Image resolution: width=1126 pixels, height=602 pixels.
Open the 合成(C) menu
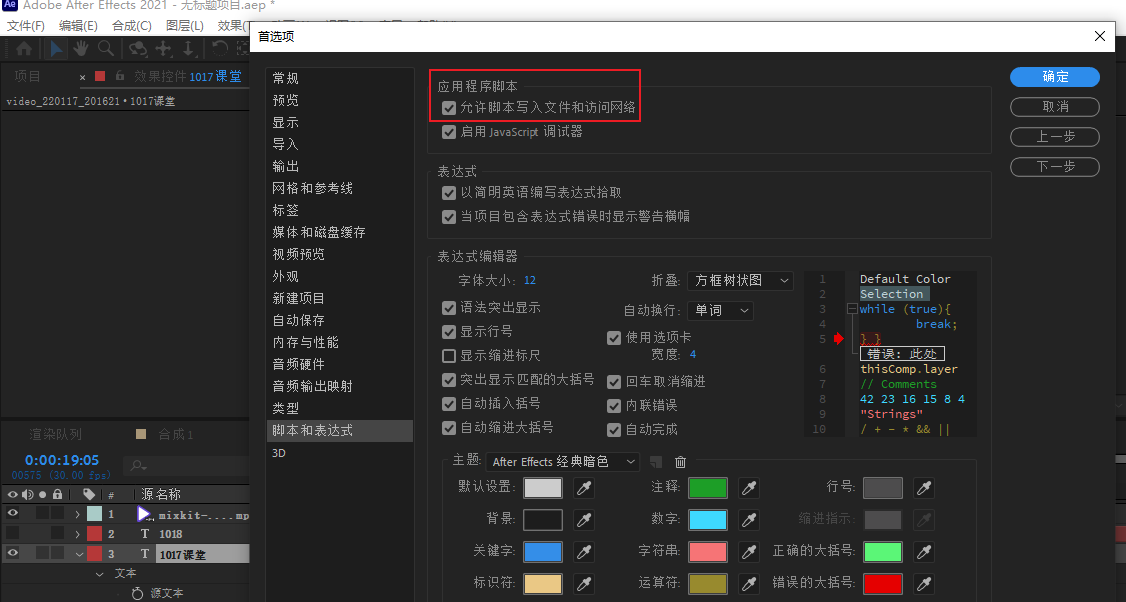coord(131,26)
